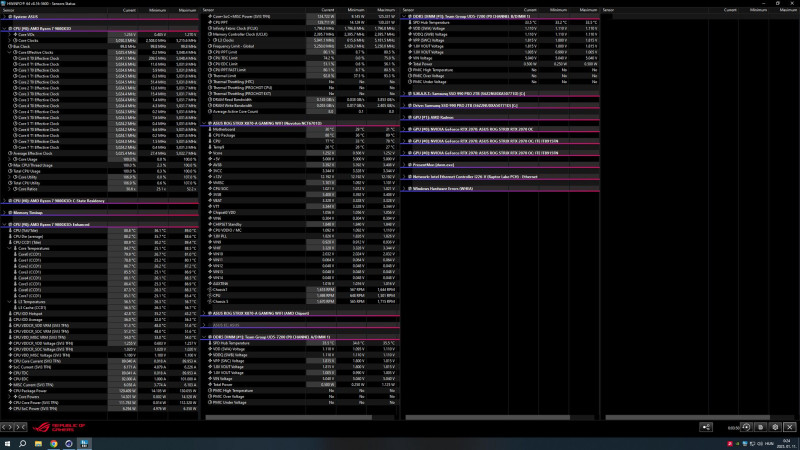
Task: Expand the Windows Hardware Errors (WHEA) group
Action: click(404, 188)
